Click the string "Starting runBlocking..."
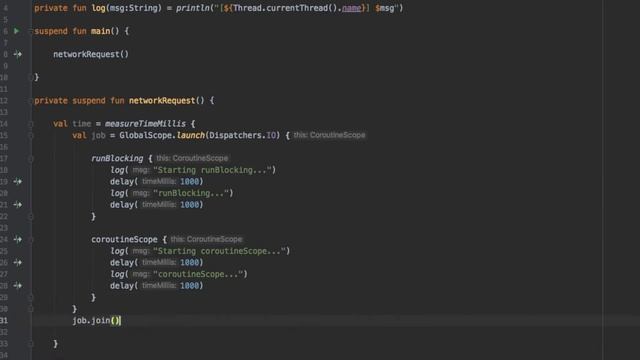Image resolution: width=640 pixels, height=360 pixels. click(212, 170)
